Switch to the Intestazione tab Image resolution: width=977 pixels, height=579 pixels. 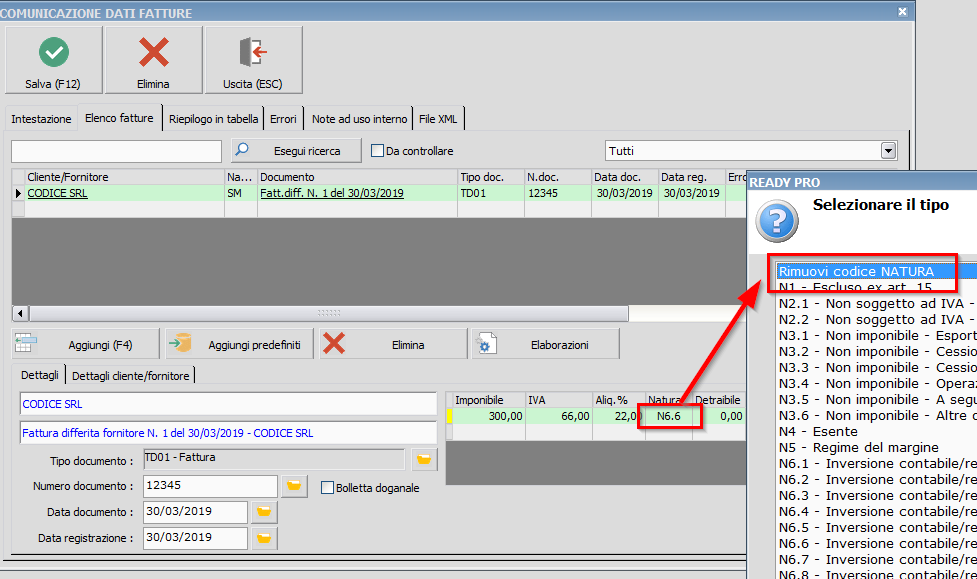[41, 118]
